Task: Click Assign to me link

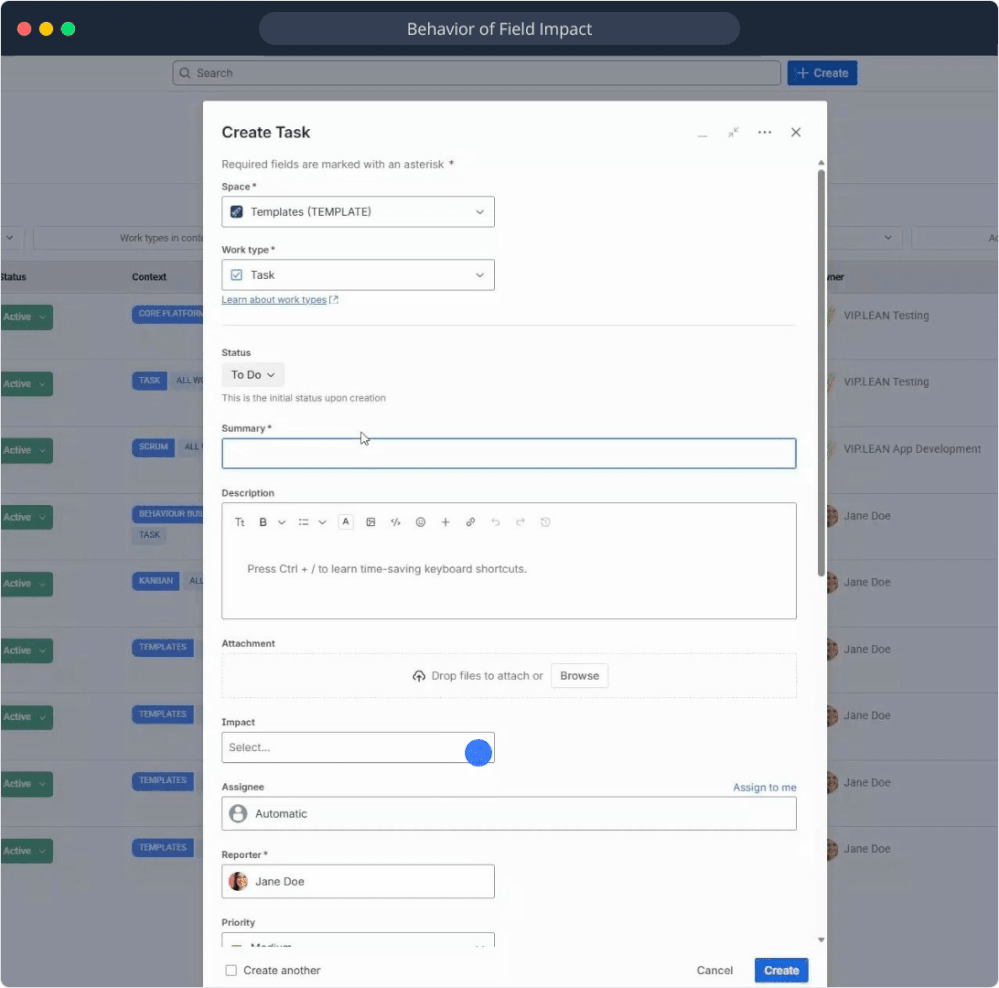Action: tap(764, 787)
